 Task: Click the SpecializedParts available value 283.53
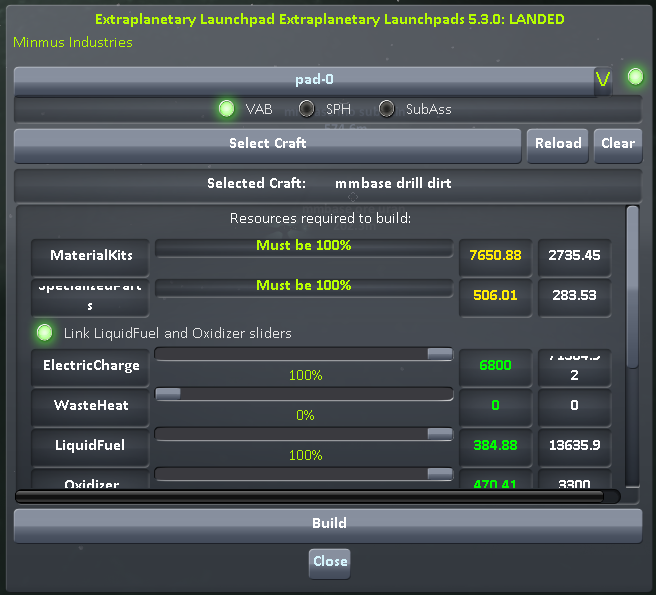pyautogui.click(x=574, y=298)
